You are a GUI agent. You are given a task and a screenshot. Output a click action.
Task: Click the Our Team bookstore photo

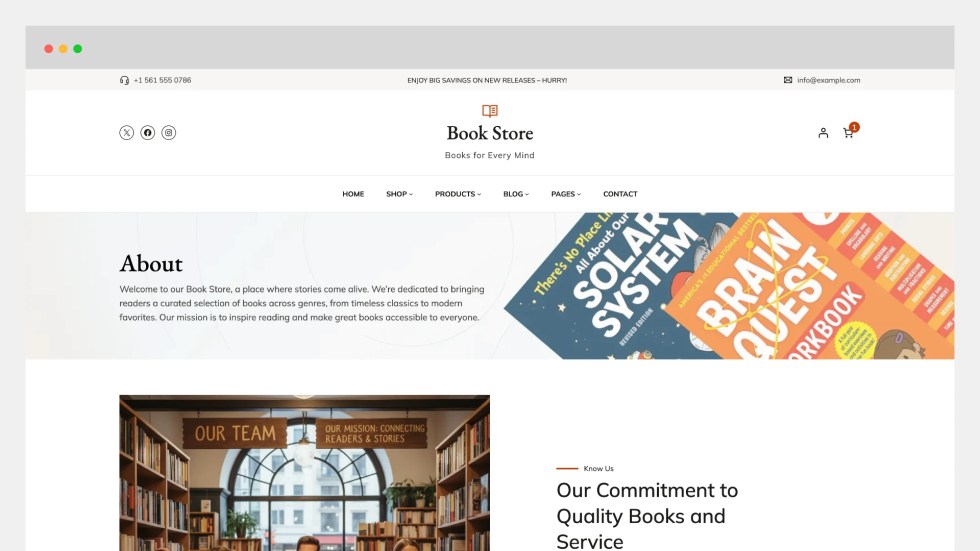[304, 473]
